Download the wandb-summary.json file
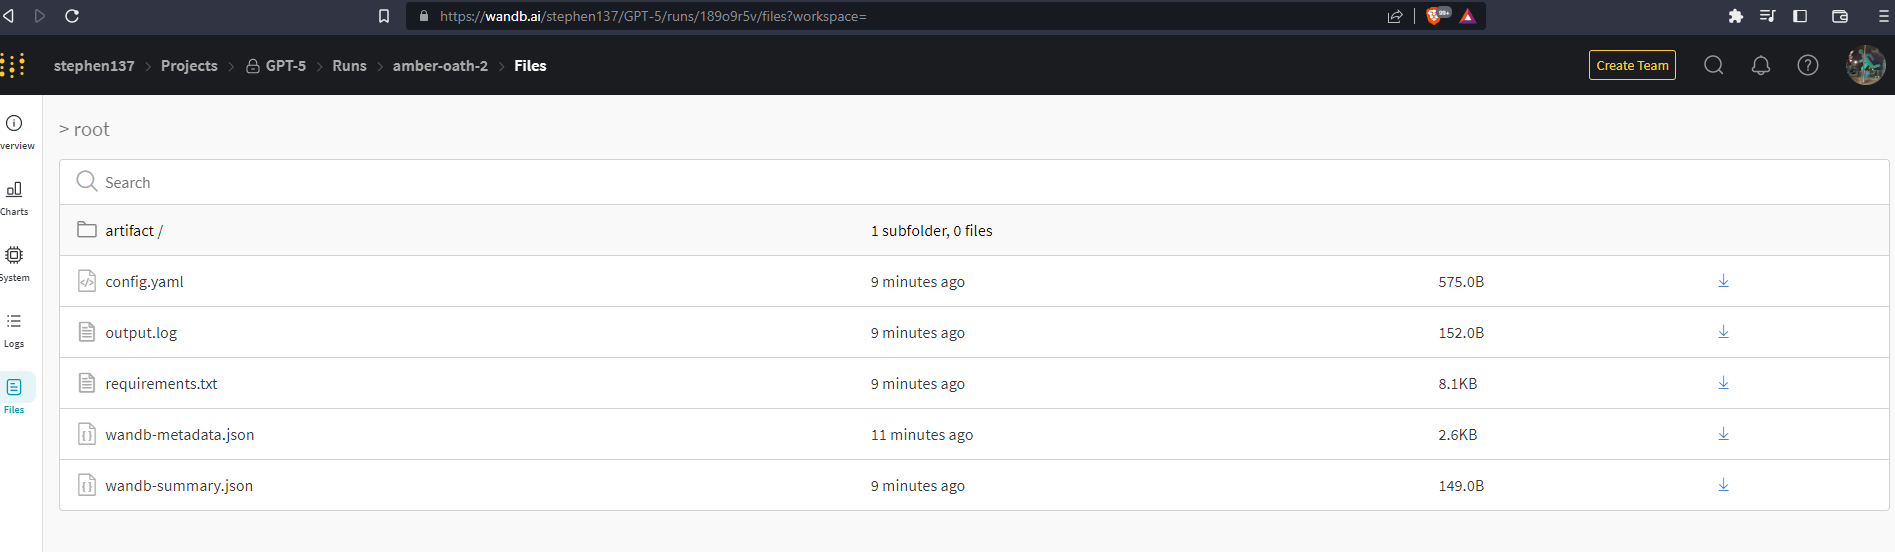The width and height of the screenshot is (1895, 552). point(1723,485)
